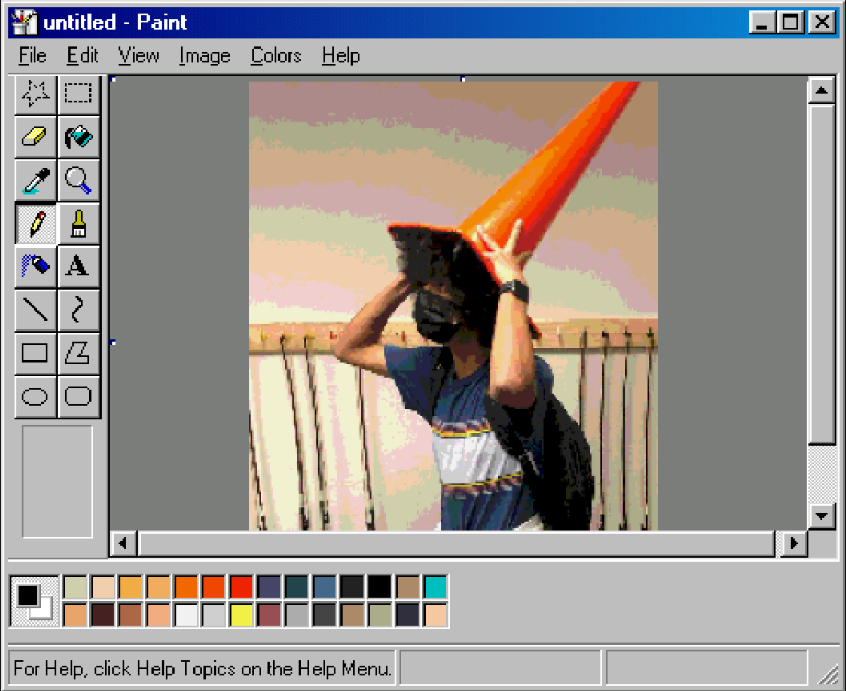Select the Airbrush spray can tool
Viewport: 846px width, 691px height.
(x=35, y=266)
